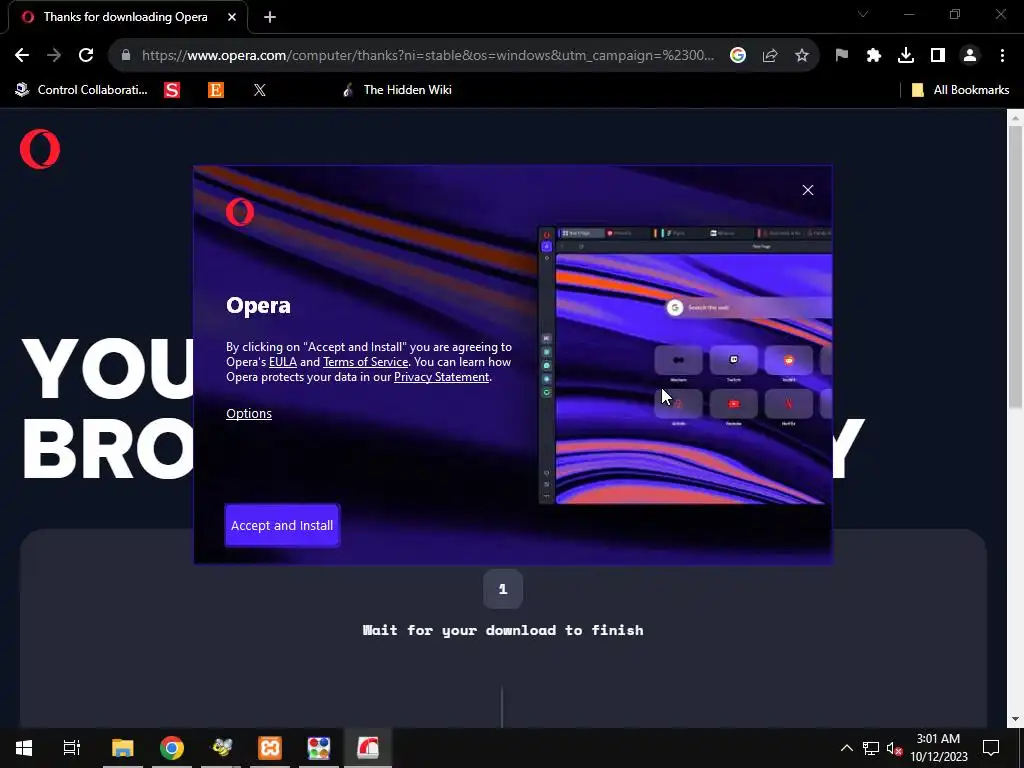Open the orange E bookmark
Screen dimensions: 1024x768
216,90
